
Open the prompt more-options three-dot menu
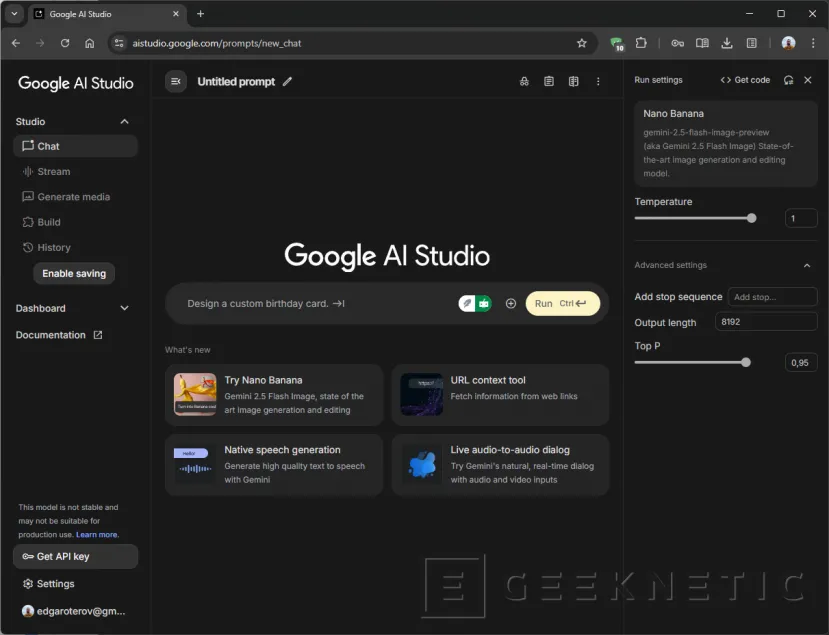pyautogui.click(x=598, y=81)
